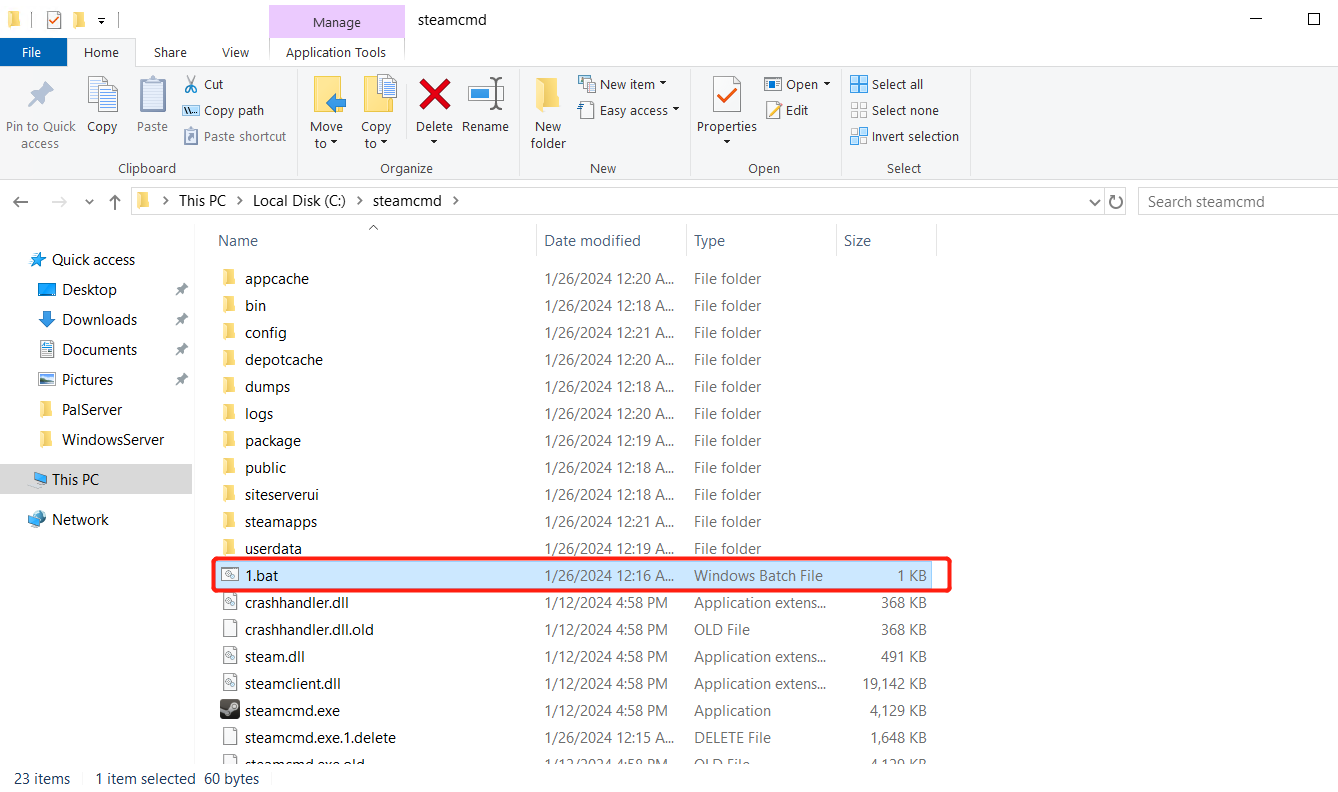Image resolution: width=1338 pixels, height=792 pixels.
Task: Click Local Disk (C:) breadcrumb
Action: pyautogui.click(x=299, y=200)
